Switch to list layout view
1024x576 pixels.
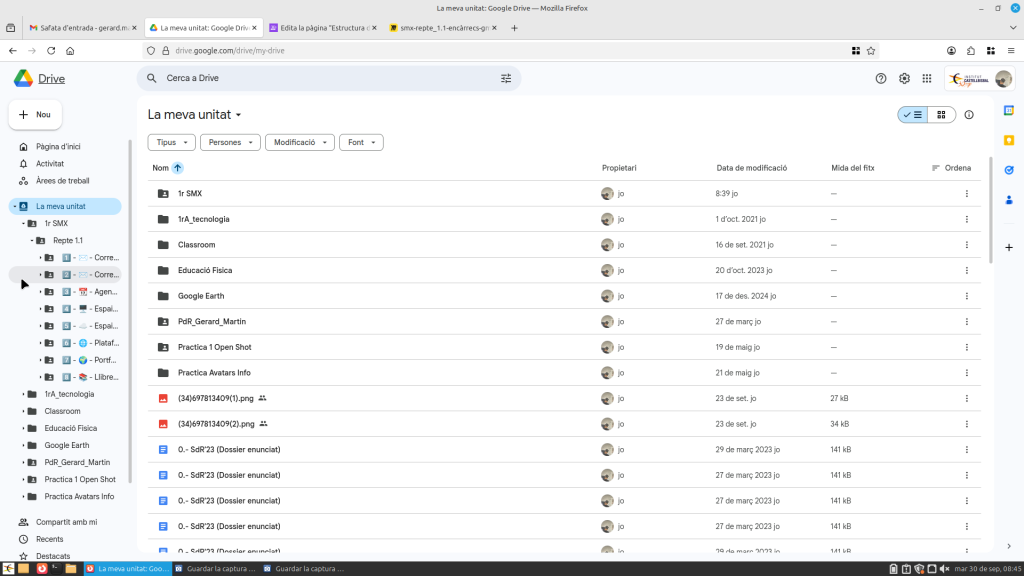[912, 115]
